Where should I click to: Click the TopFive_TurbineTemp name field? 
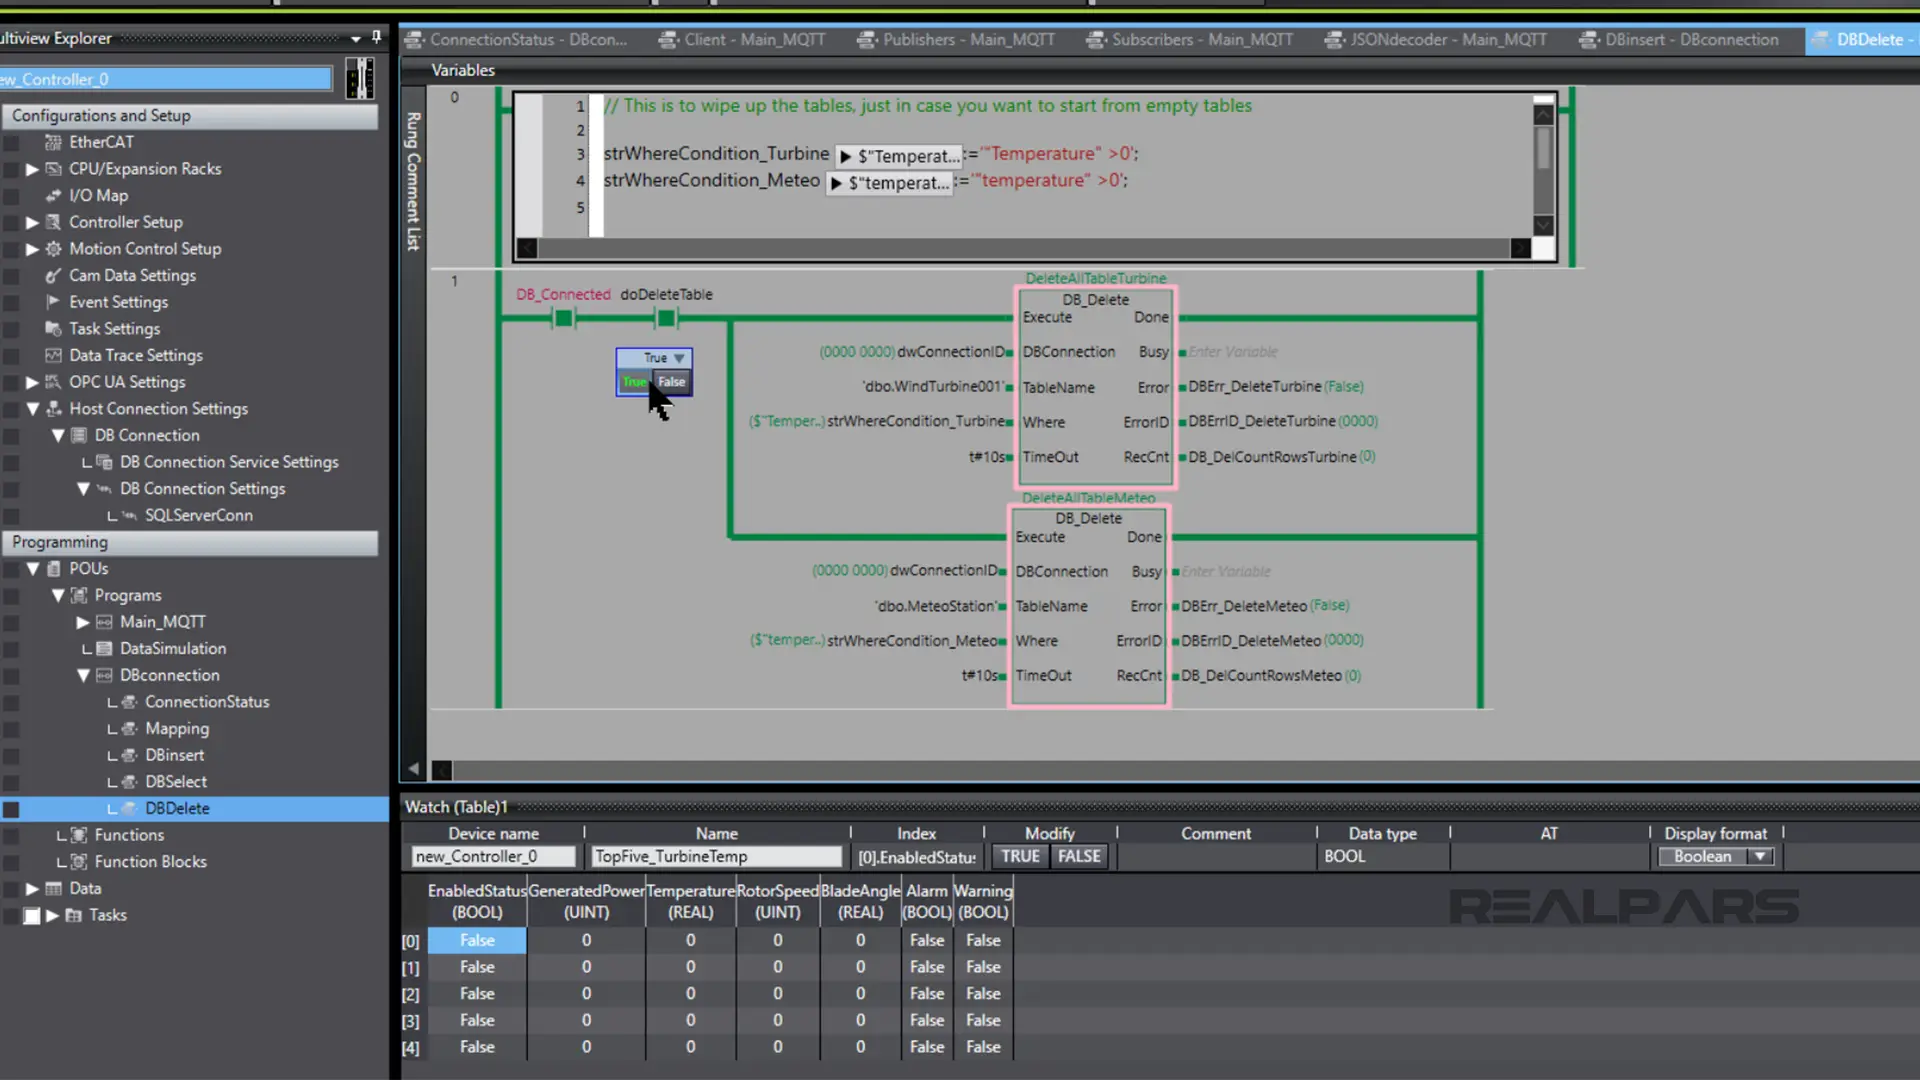point(716,857)
